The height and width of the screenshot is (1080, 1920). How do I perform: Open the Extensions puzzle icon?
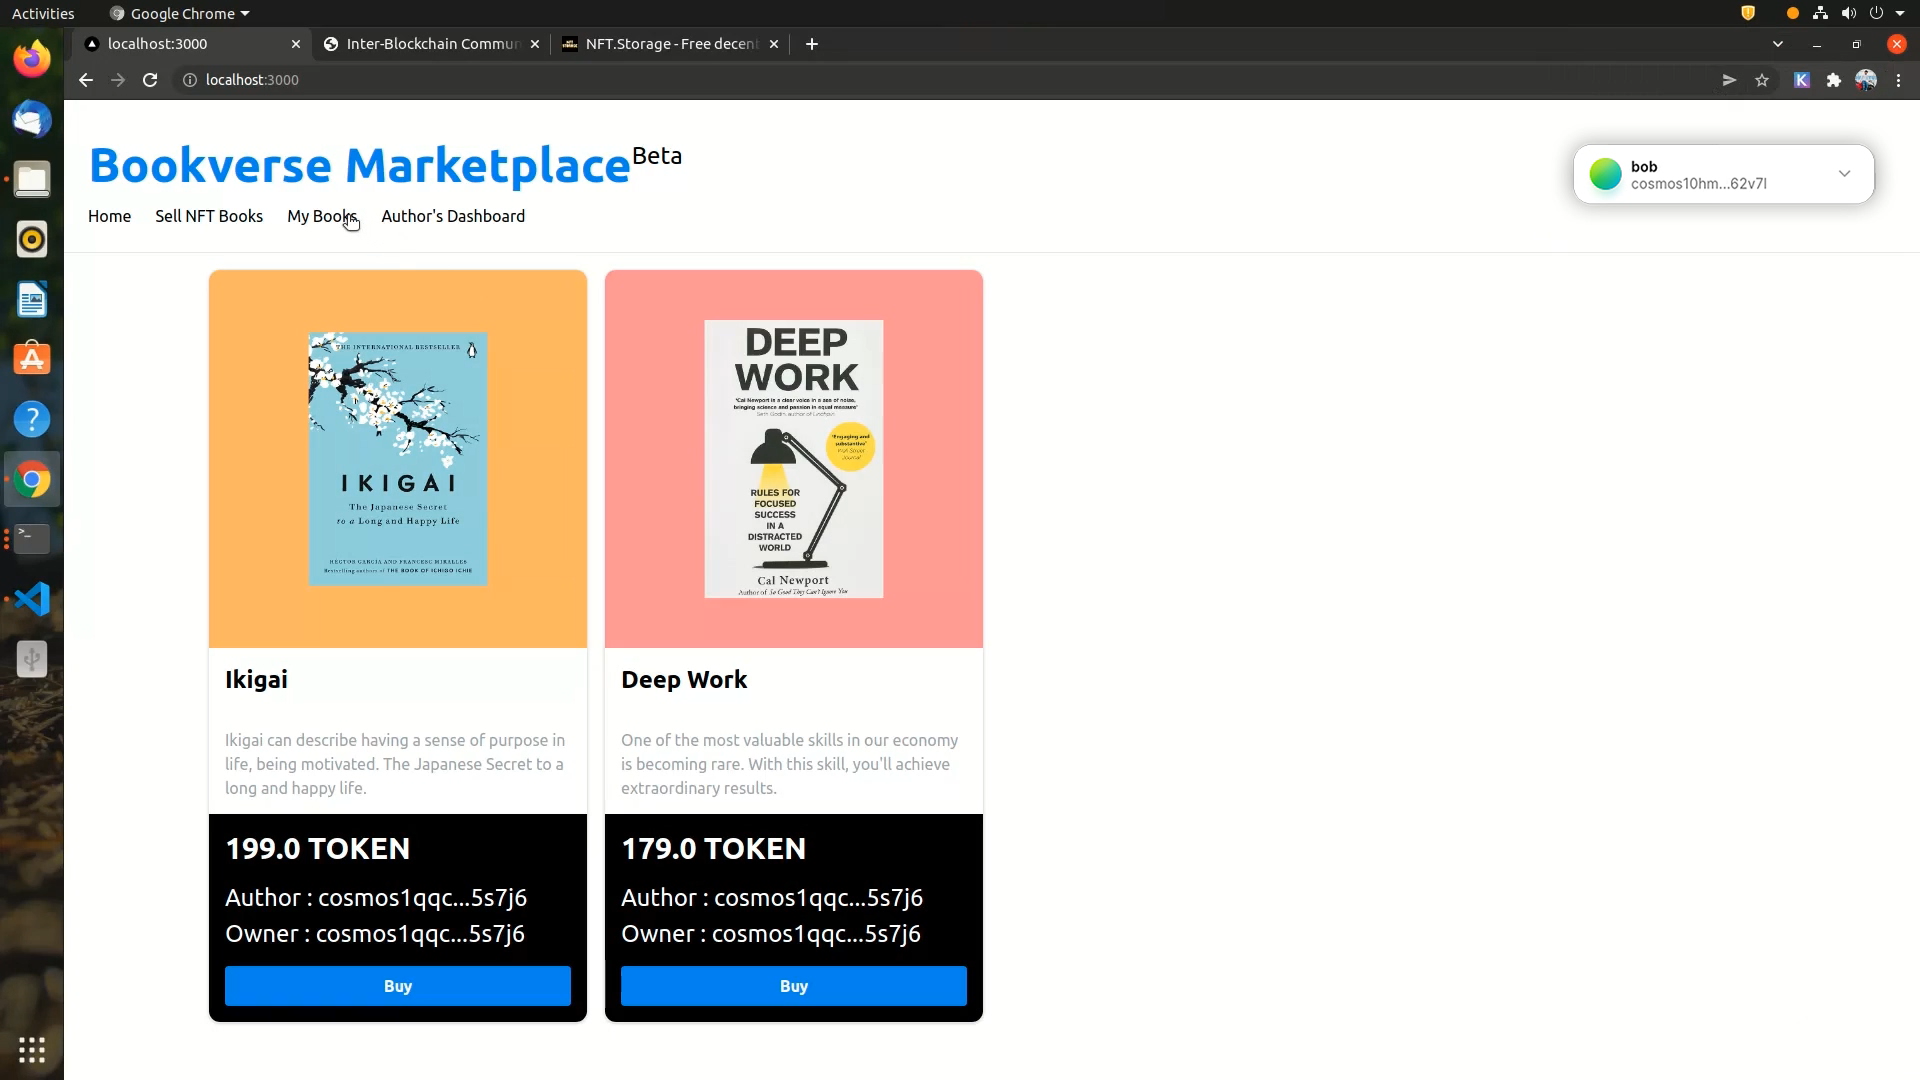coord(1833,80)
